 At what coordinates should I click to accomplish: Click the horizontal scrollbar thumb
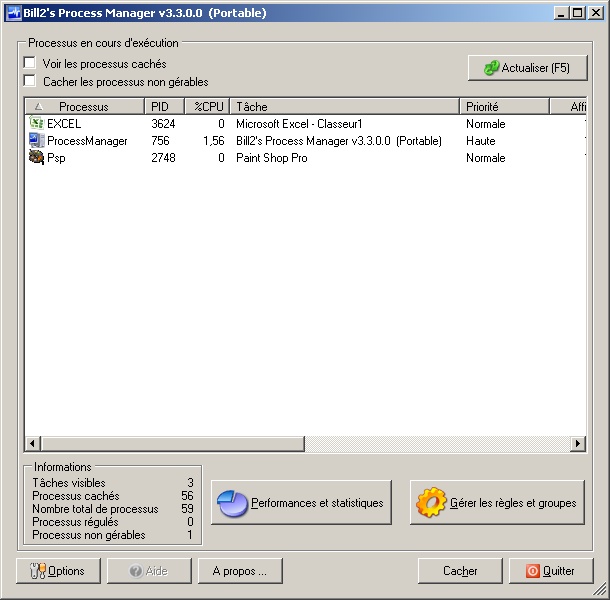[172, 444]
